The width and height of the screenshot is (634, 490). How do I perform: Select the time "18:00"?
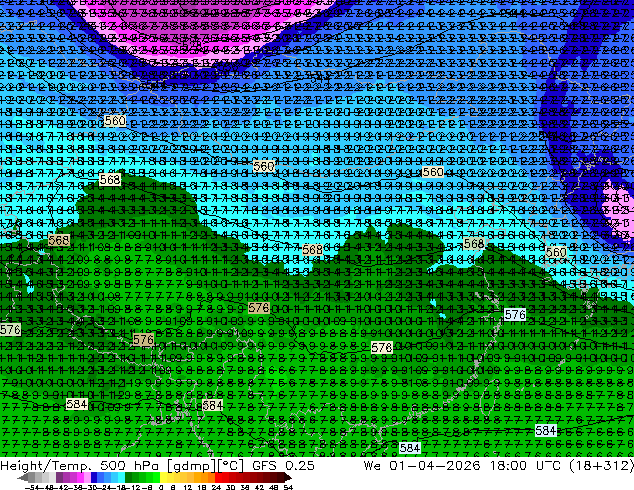point(508,466)
